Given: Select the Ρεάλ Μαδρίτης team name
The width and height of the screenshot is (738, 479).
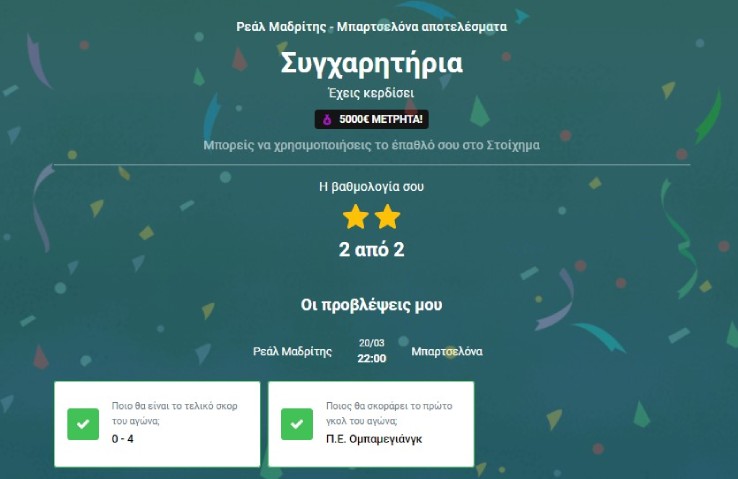Looking at the screenshot, I should click(x=292, y=351).
